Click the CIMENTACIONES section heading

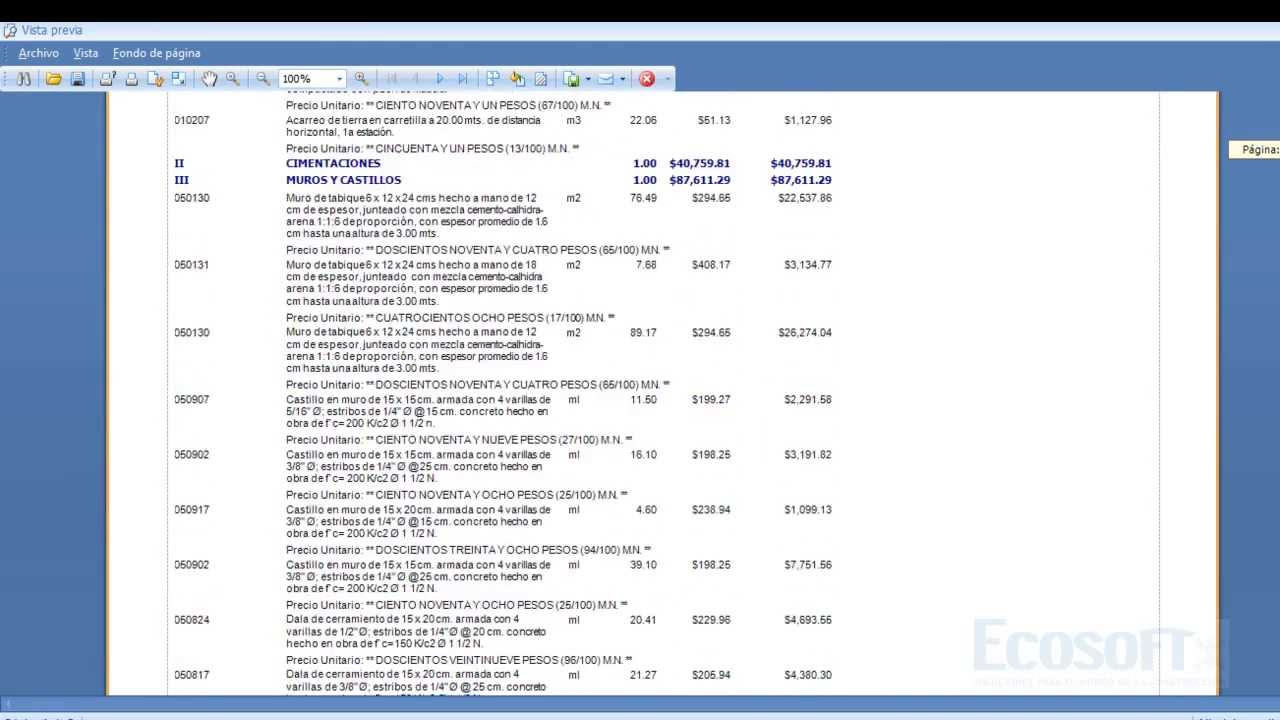click(x=333, y=163)
